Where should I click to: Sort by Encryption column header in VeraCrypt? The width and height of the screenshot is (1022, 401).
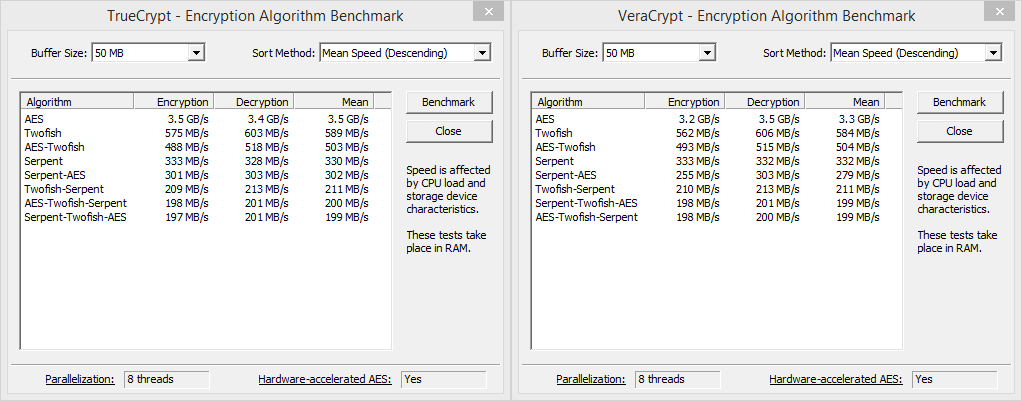pos(684,102)
